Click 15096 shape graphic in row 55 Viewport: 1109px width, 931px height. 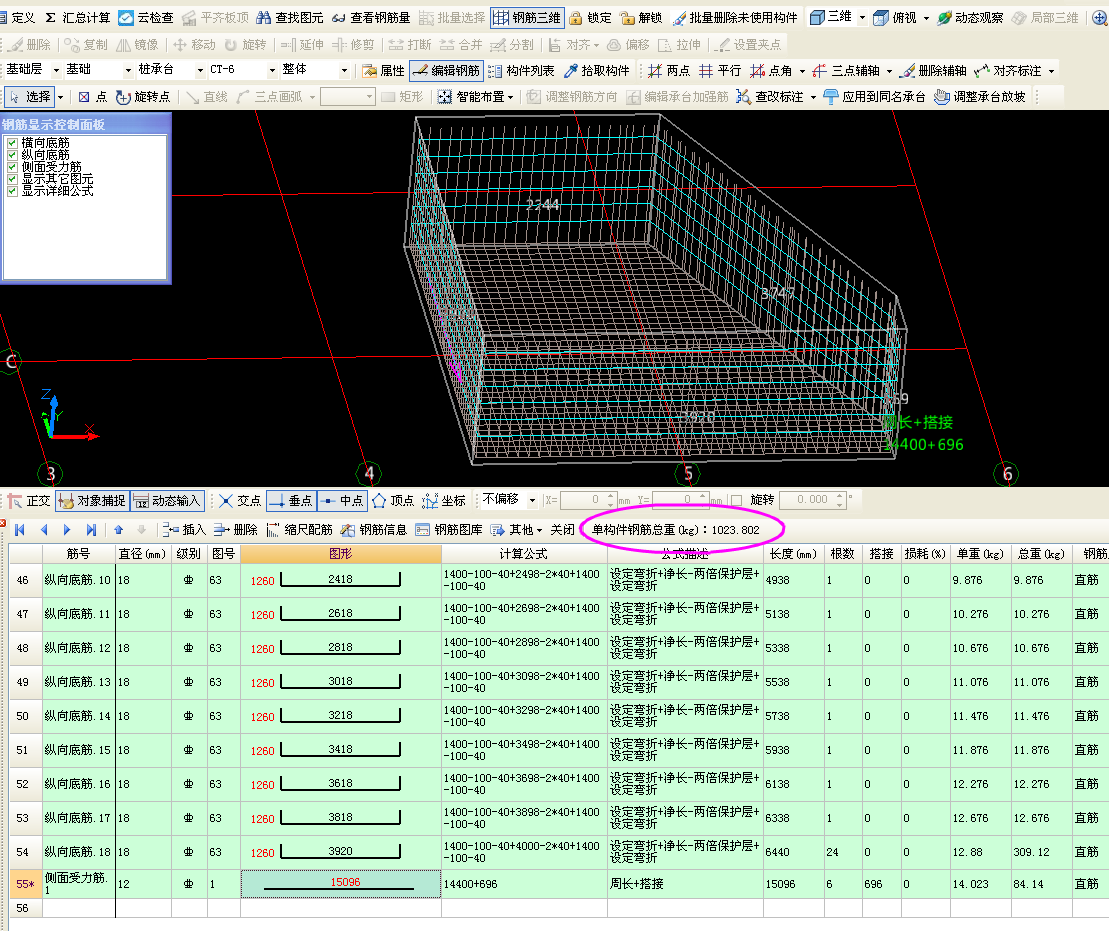click(x=341, y=884)
